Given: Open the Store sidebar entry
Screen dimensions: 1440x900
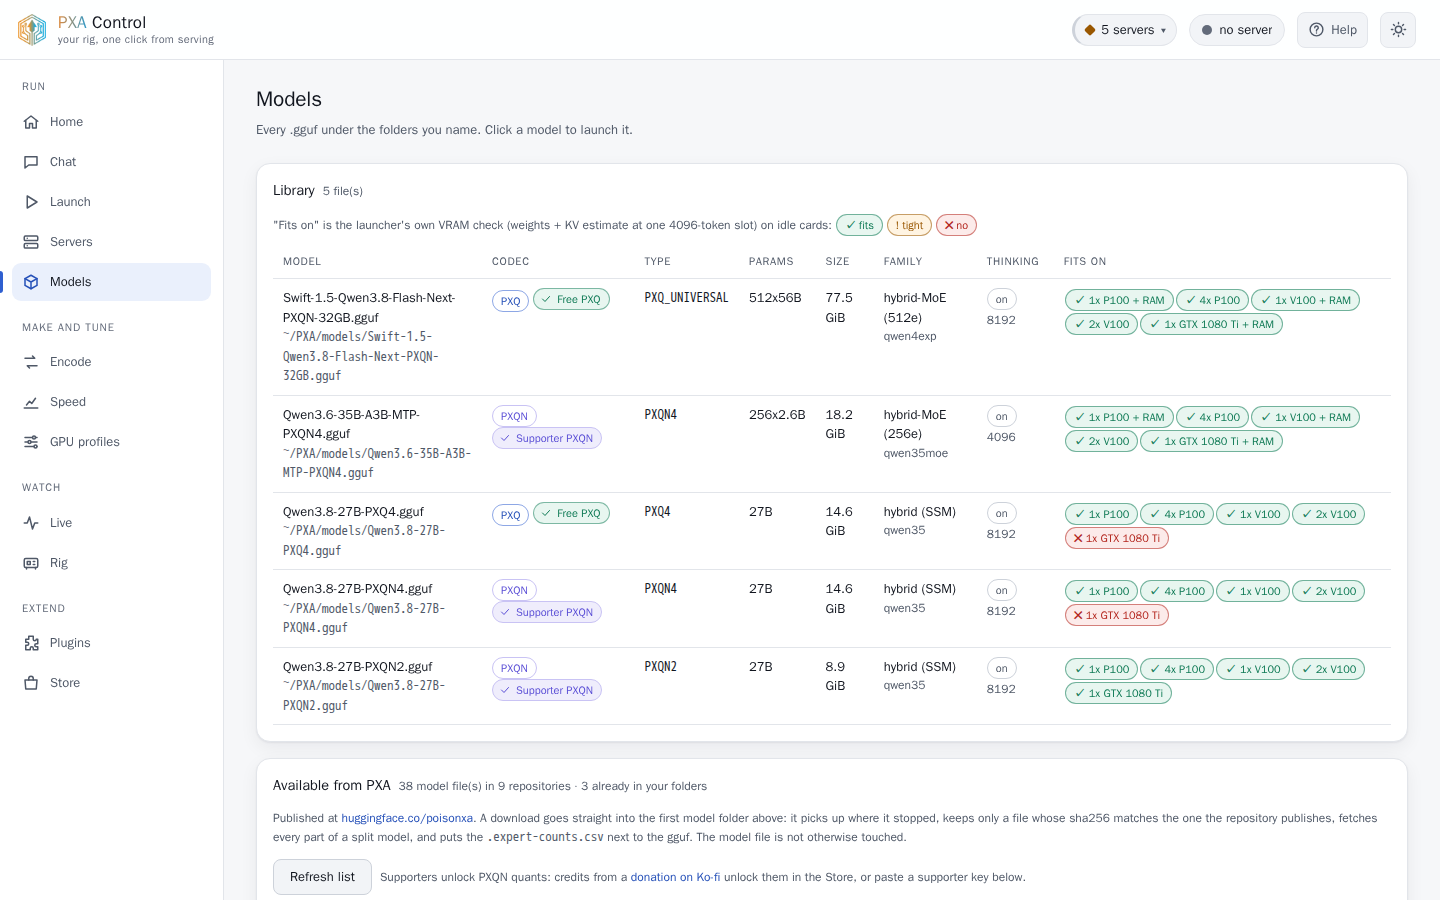Looking at the screenshot, I should (111, 683).
